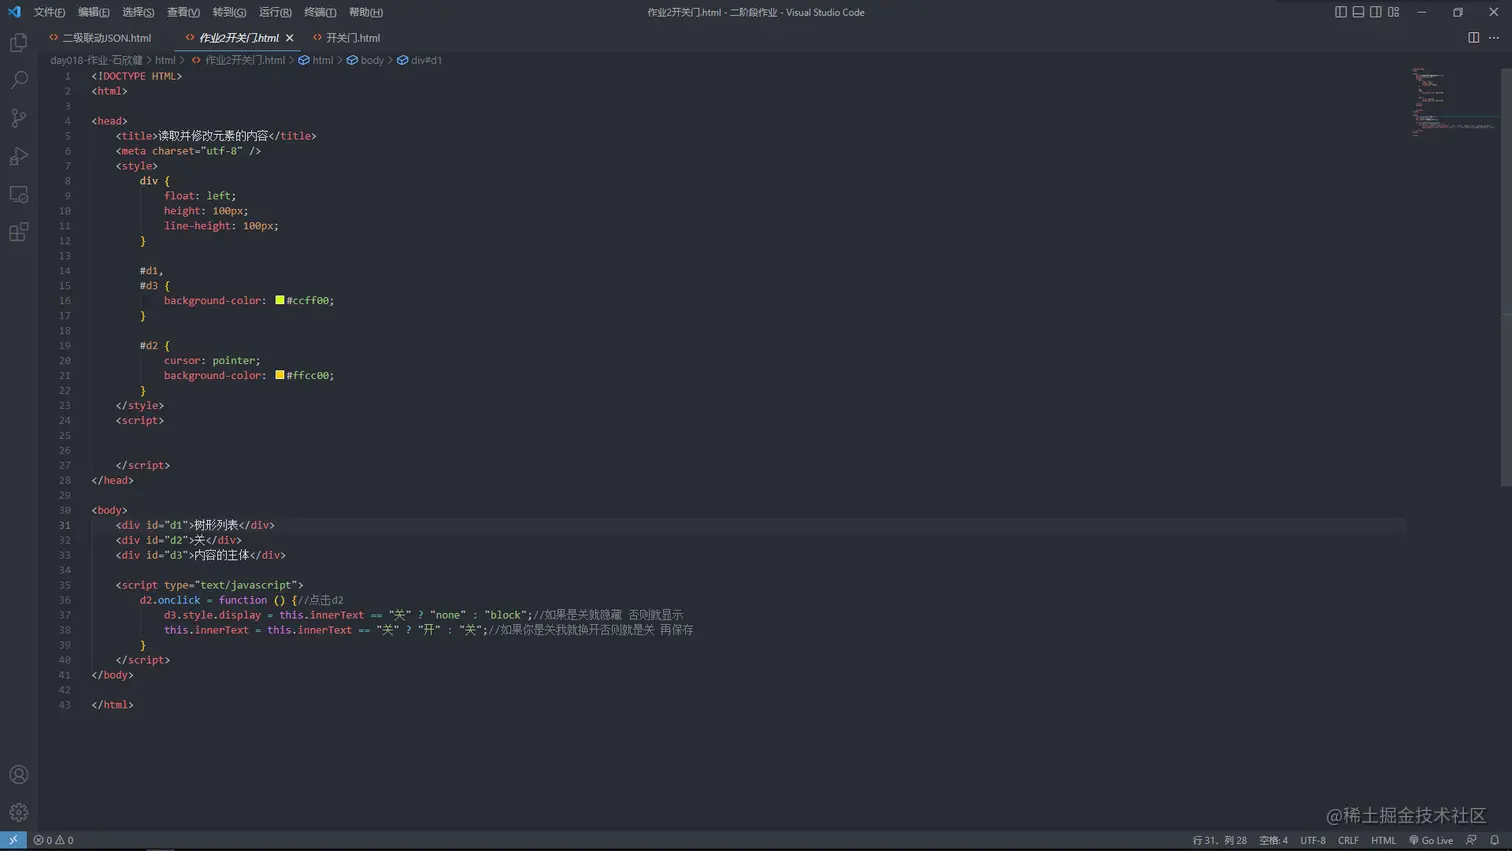Viewport: 1512px width, 851px height.
Task: Open the Search view in activity bar
Action: [19, 80]
